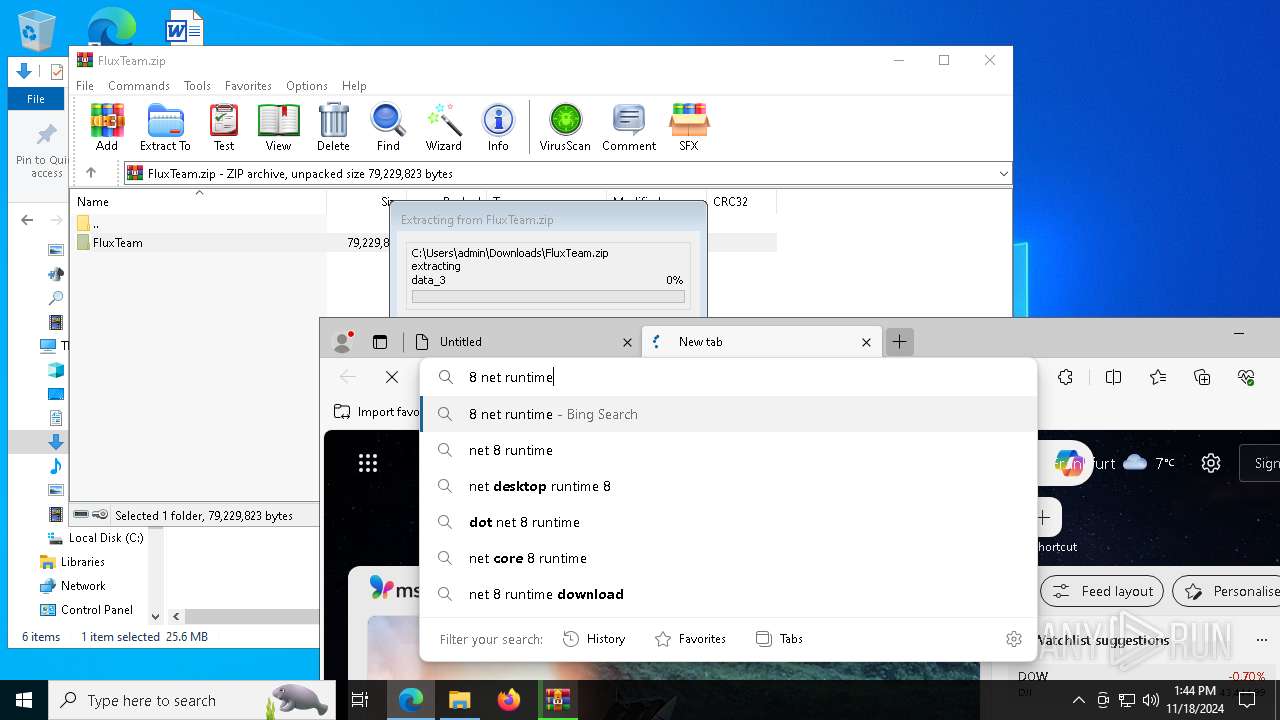Stop loading the page in Edge
Image resolution: width=1280 pixels, height=720 pixels.
(x=392, y=377)
